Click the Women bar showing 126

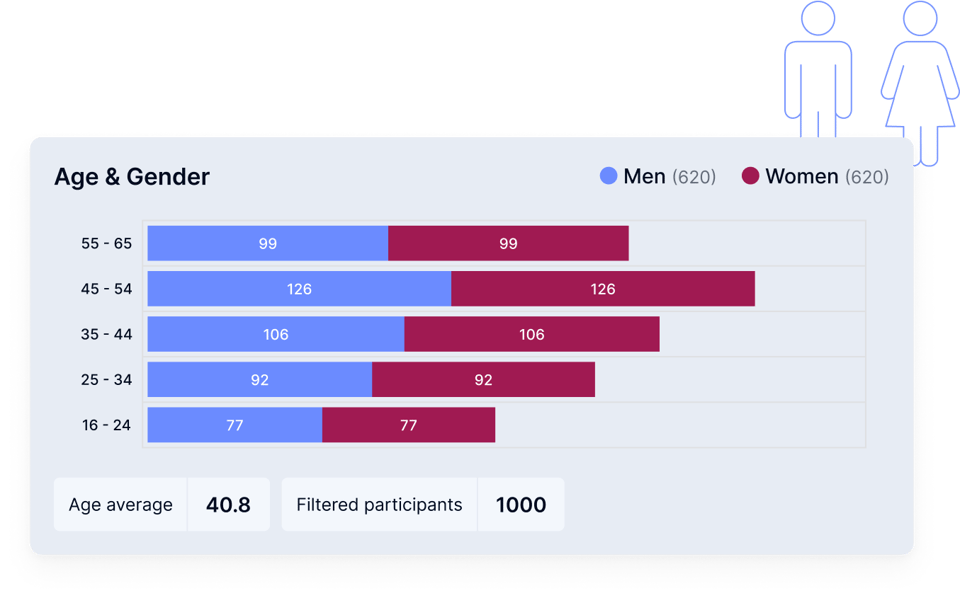602,289
